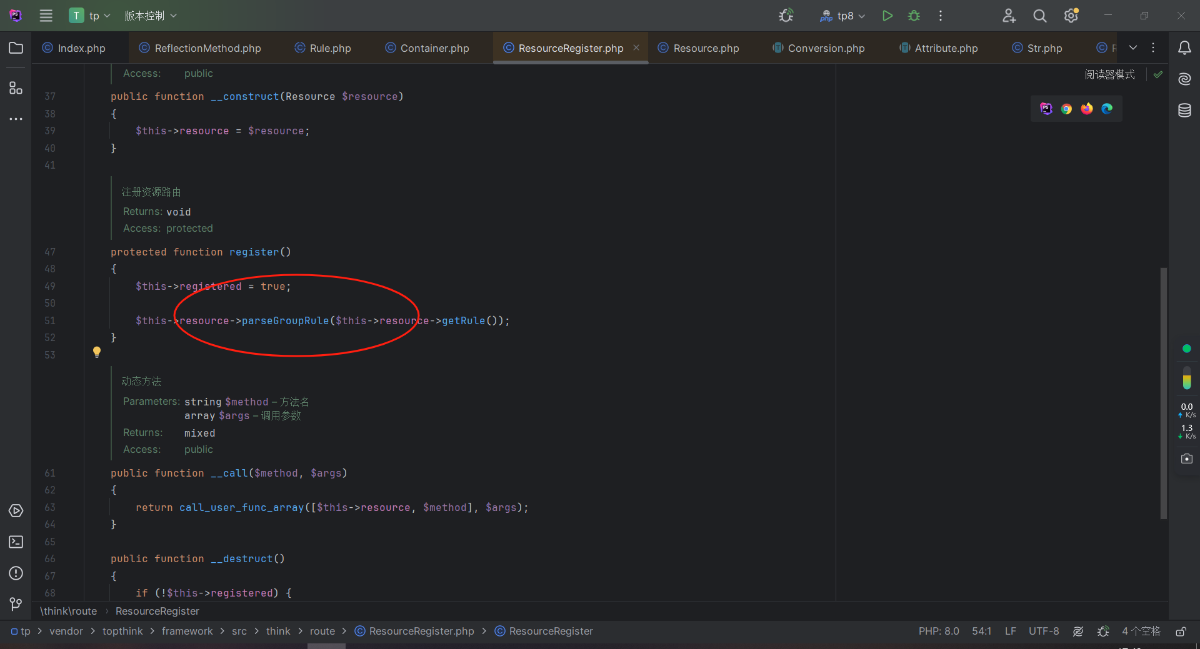Open the Database tool window on the right

tap(1185, 110)
